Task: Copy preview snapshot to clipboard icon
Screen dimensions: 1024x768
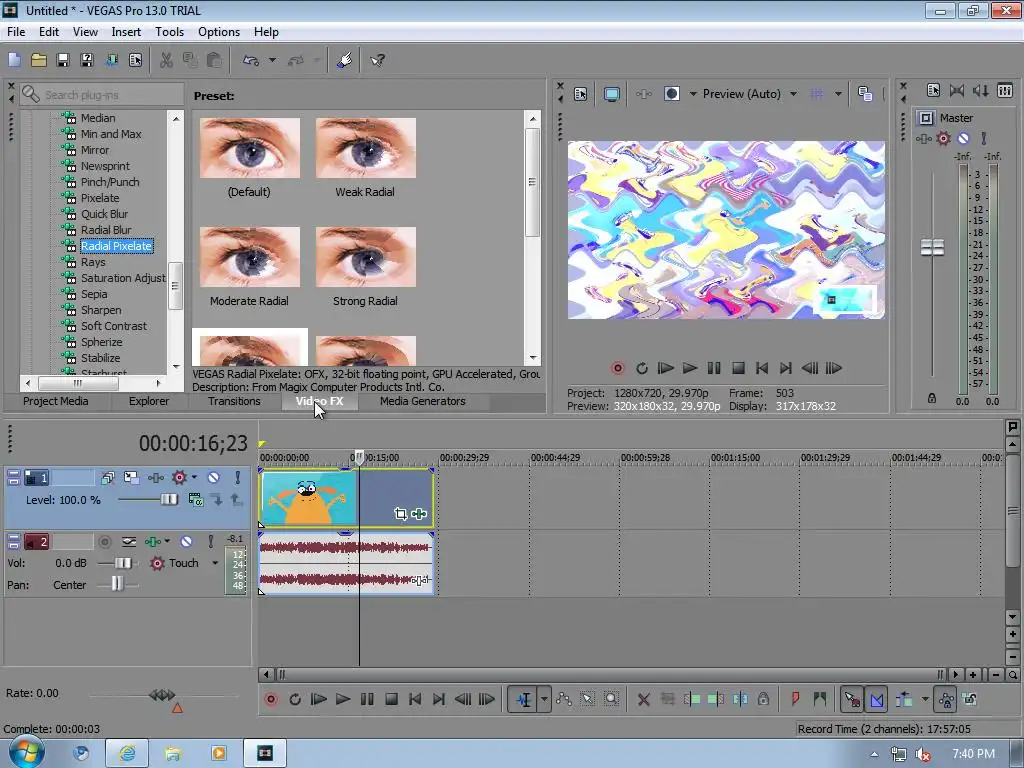Action: pyautogui.click(x=865, y=94)
